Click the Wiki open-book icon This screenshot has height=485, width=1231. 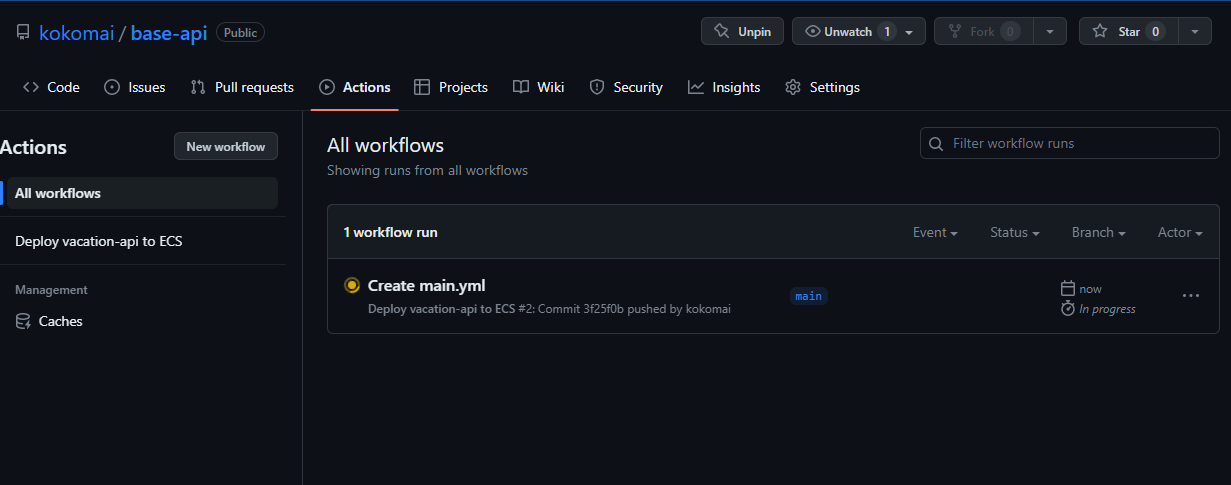coord(520,87)
